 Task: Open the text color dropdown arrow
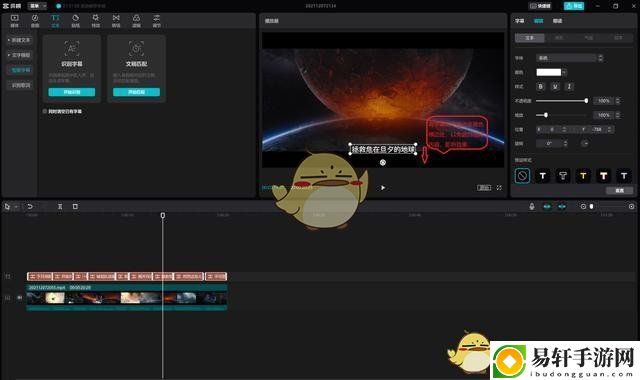click(564, 72)
